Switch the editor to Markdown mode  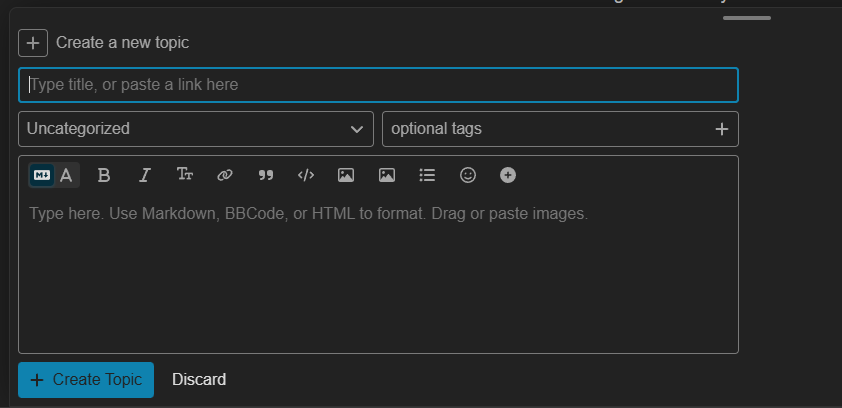click(42, 175)
